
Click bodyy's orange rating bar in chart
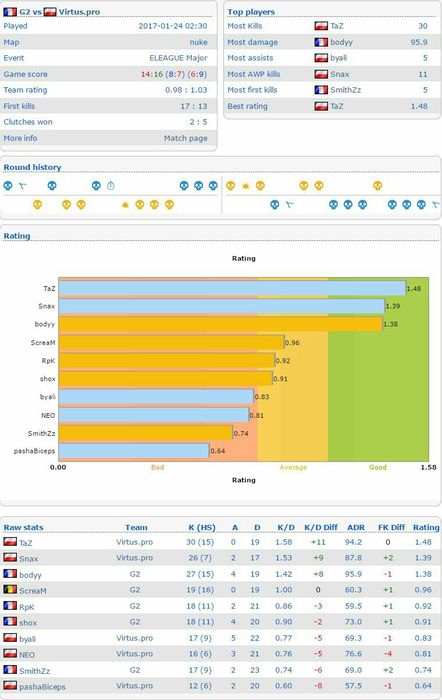pyautogui.click(x=221, y=324)
